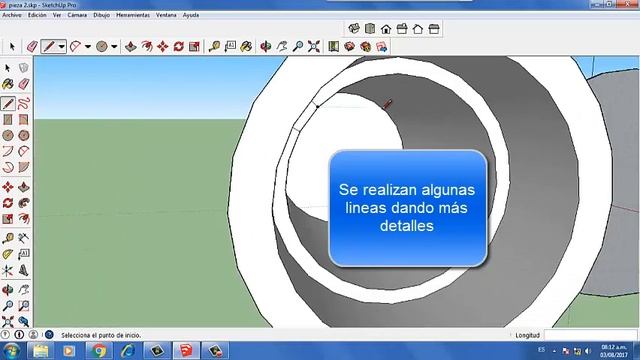Open the Windows Start button
Viewport: 640px width, 360px height.
(x=11, y=351)
